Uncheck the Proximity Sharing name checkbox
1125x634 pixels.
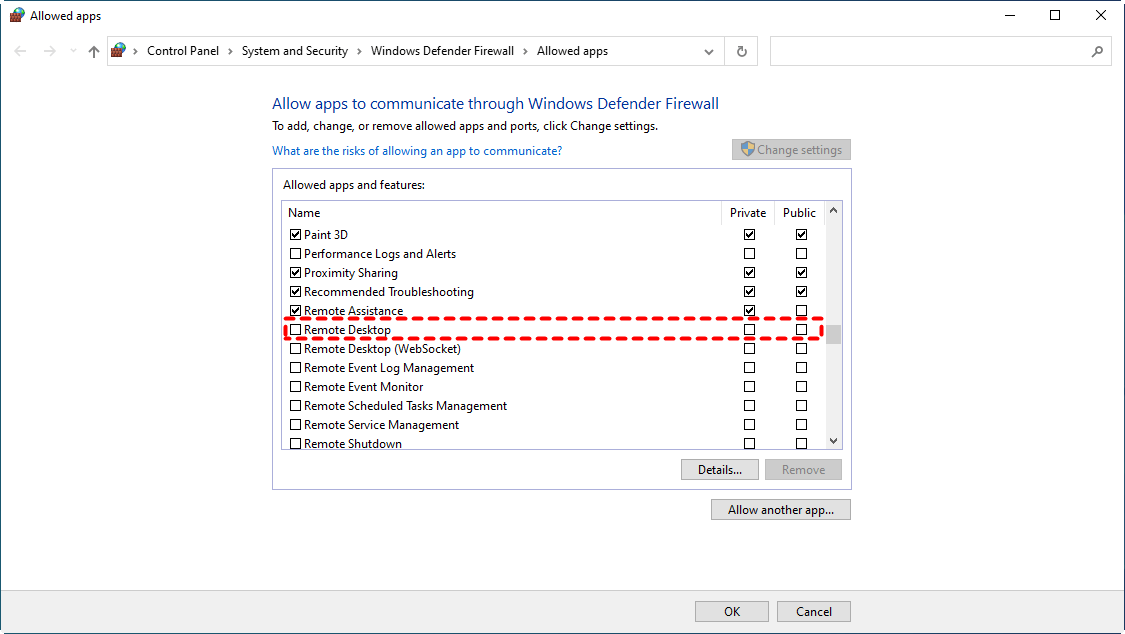[x=296, y=273]
